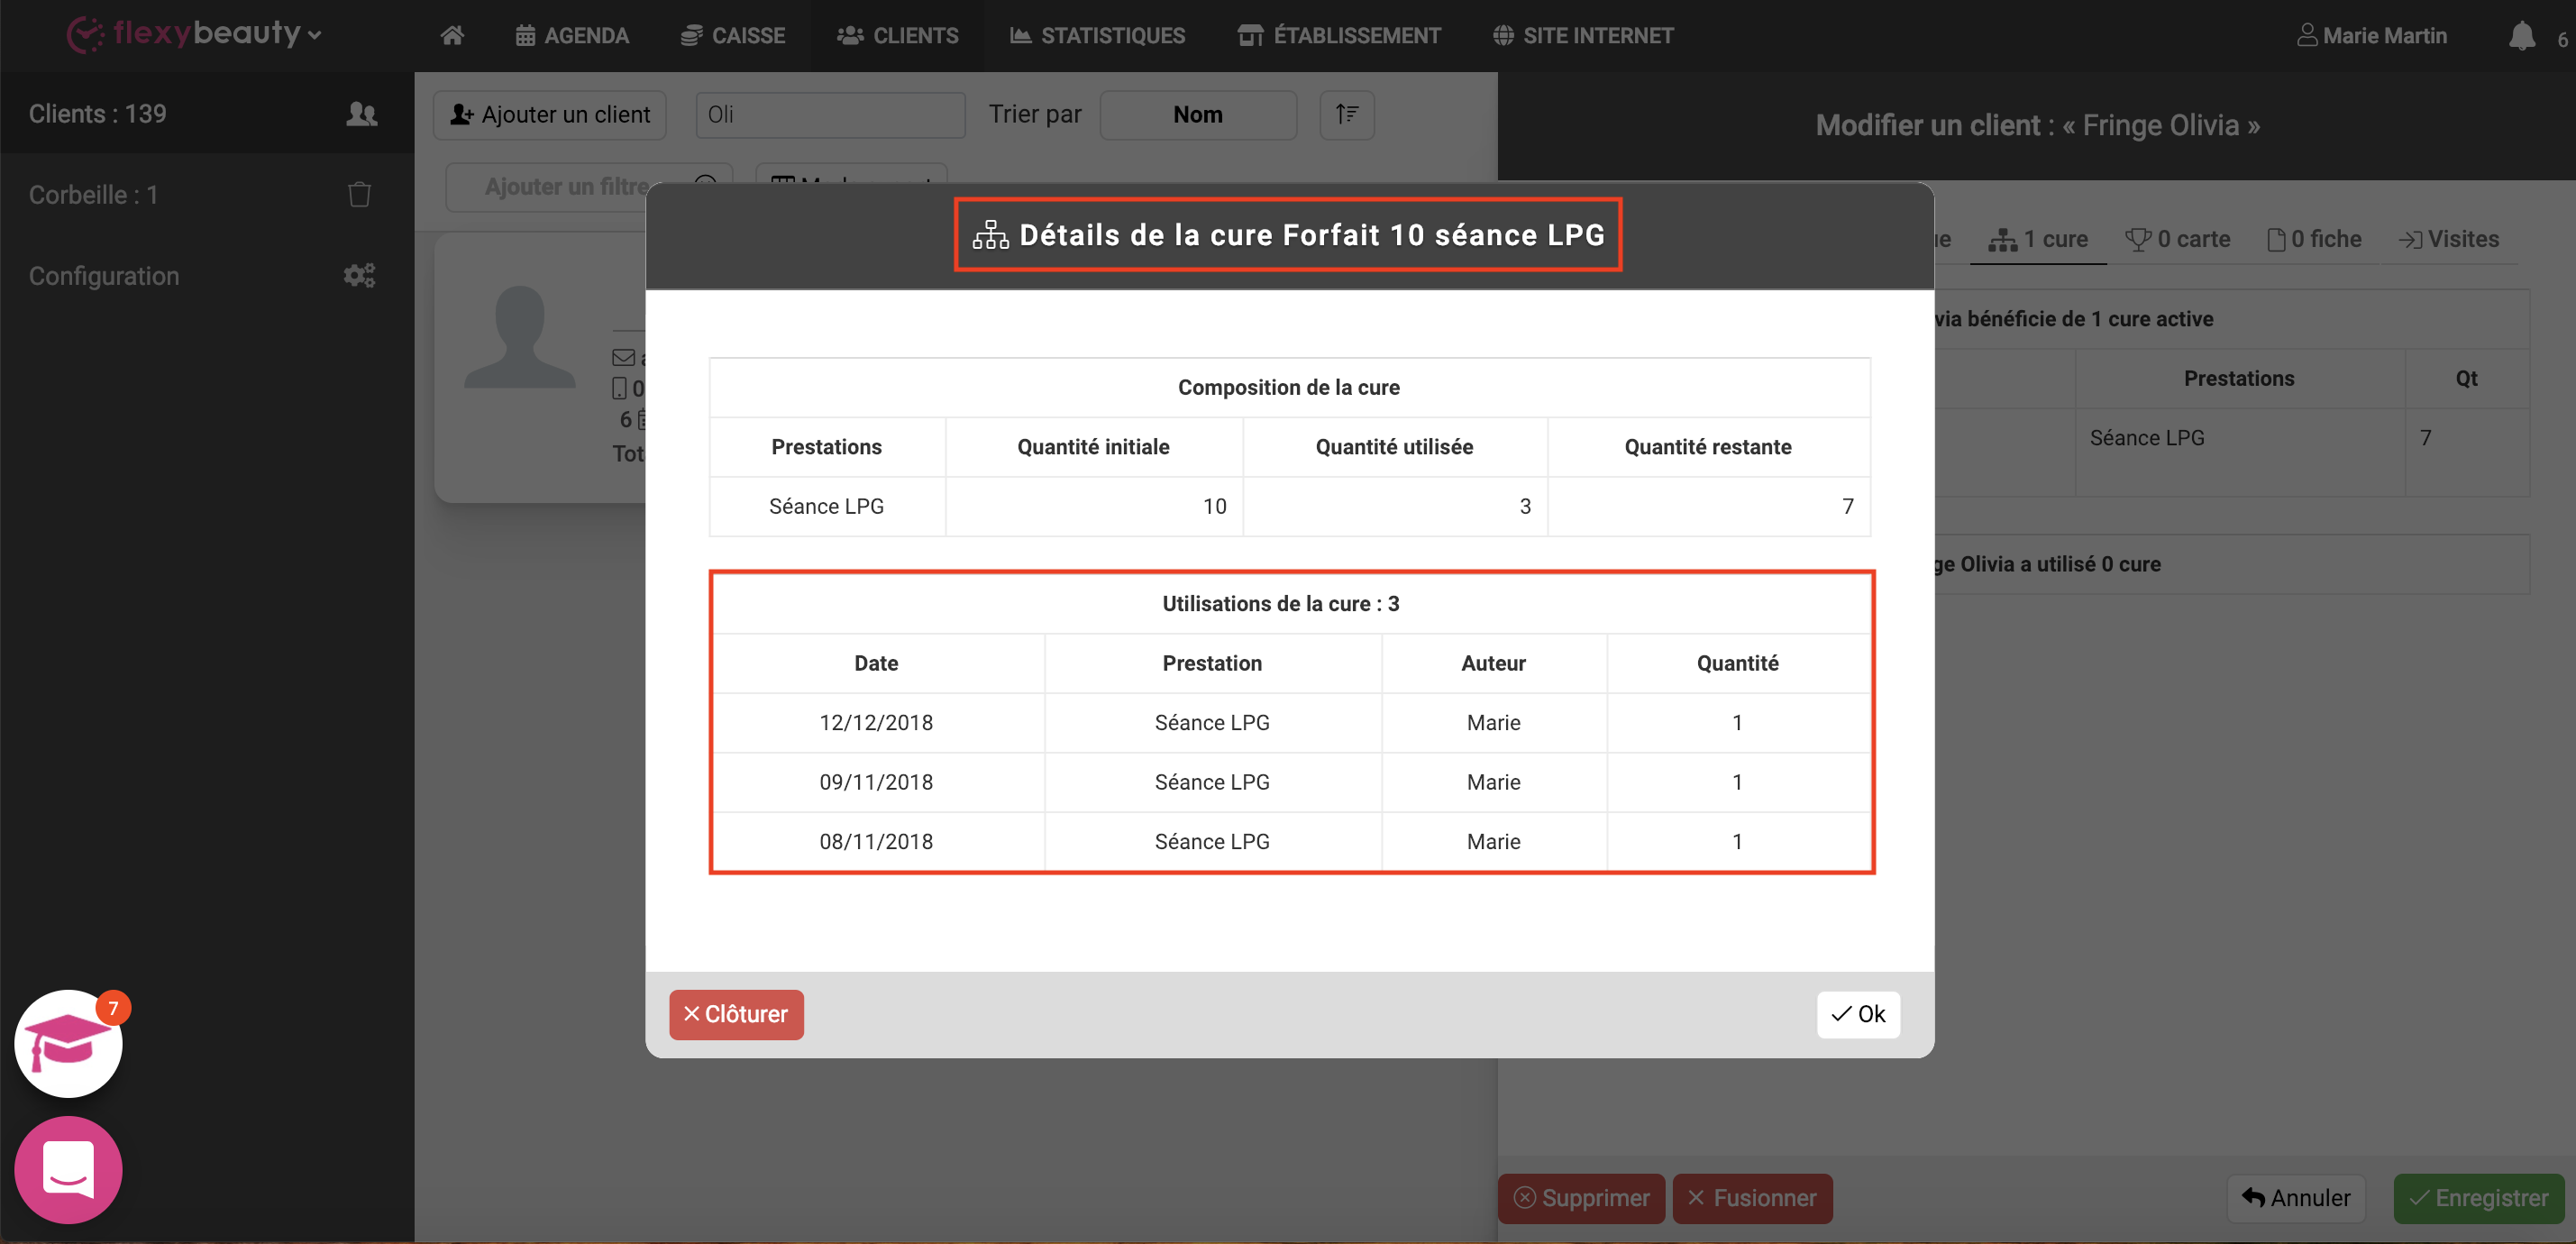The width and height of the screenshot is (2576, 1244).
Task: Open Corbeille : 1 in the sidebar
Action: [207, 194]
